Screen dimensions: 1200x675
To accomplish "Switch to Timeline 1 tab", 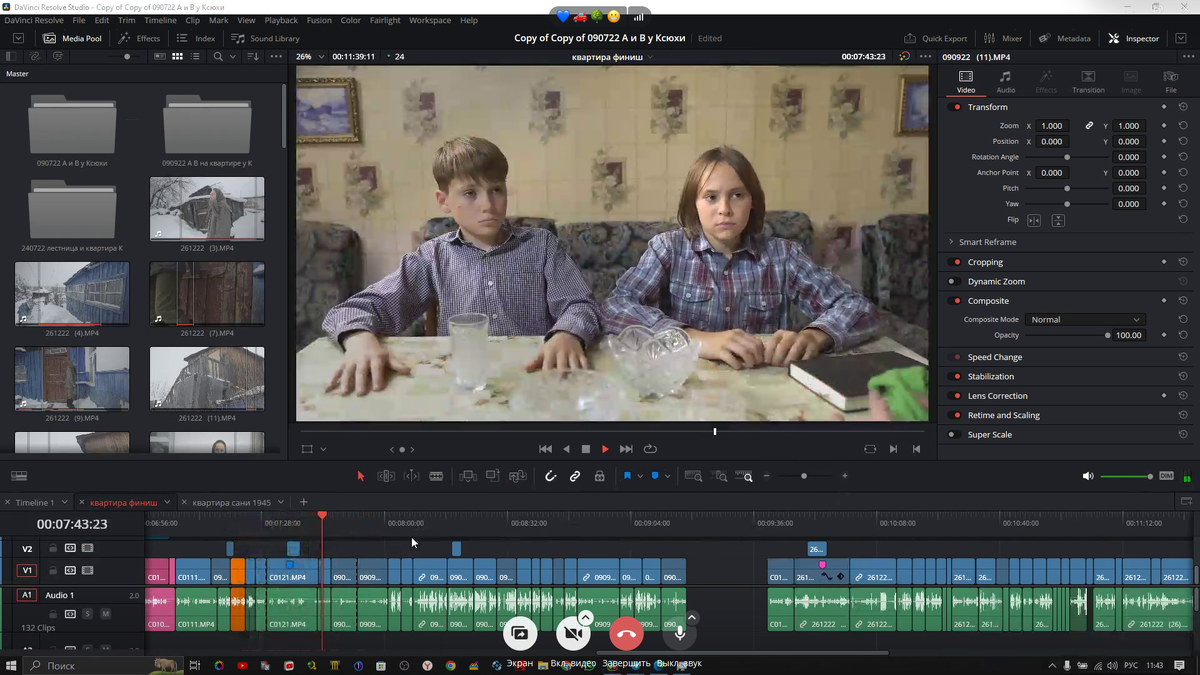I will (x=35, y=502).
